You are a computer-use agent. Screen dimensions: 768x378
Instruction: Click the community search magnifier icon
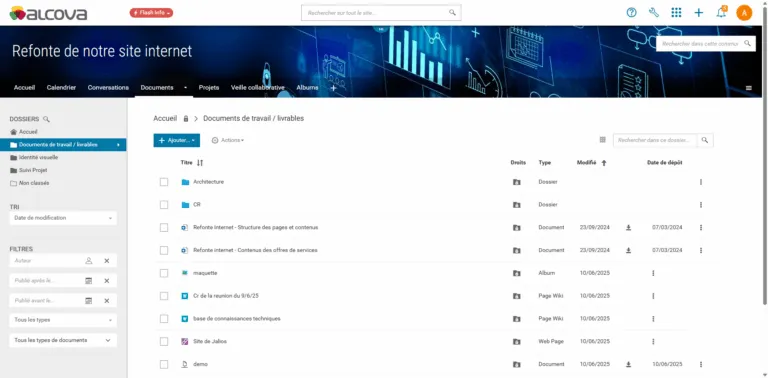[x=747, y=44]
